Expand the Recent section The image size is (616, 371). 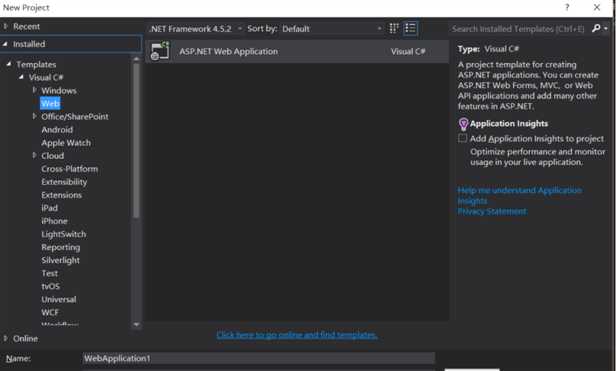tap(6, 26)
